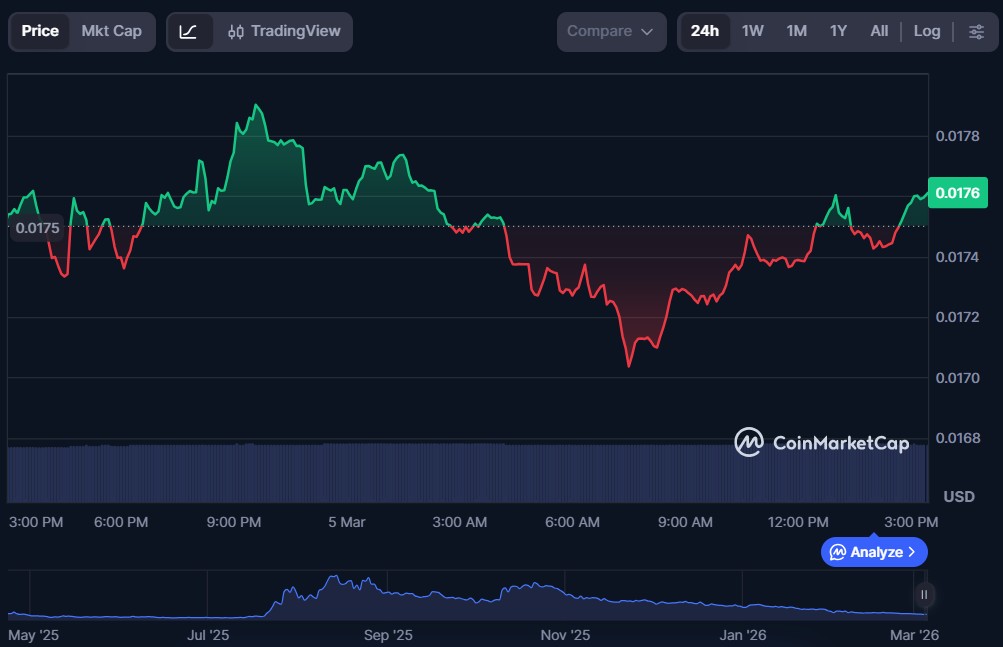Switch chart to Price view
Image resolution: width=1003 pixels, height=647 pixels.
pos(40,31)
